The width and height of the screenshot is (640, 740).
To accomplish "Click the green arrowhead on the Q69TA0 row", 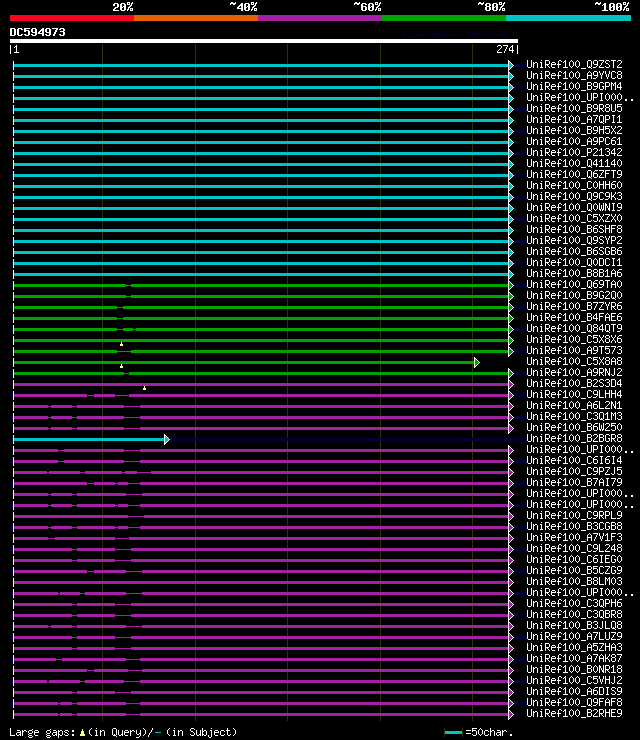I will (511, 286).
